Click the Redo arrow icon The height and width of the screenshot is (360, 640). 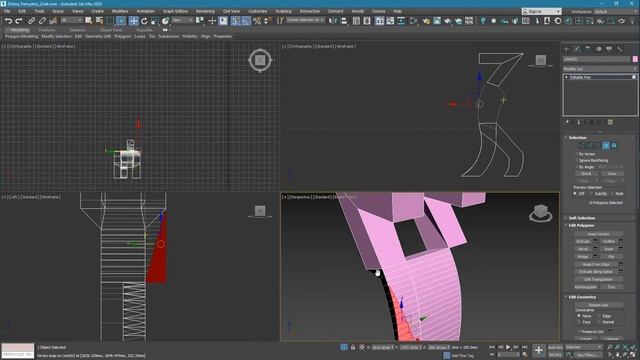point(19,21)
